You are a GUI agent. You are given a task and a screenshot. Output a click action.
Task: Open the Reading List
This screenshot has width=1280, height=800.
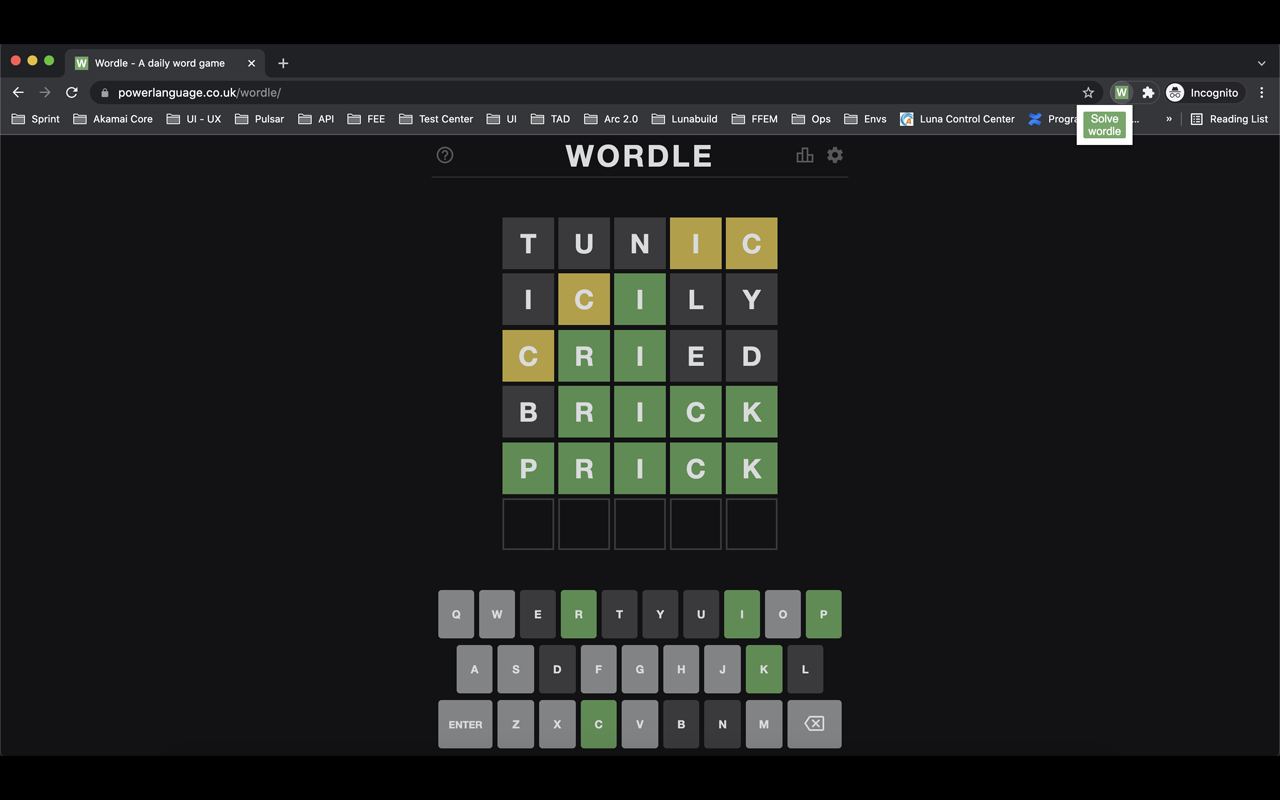tap(1229, 119)
